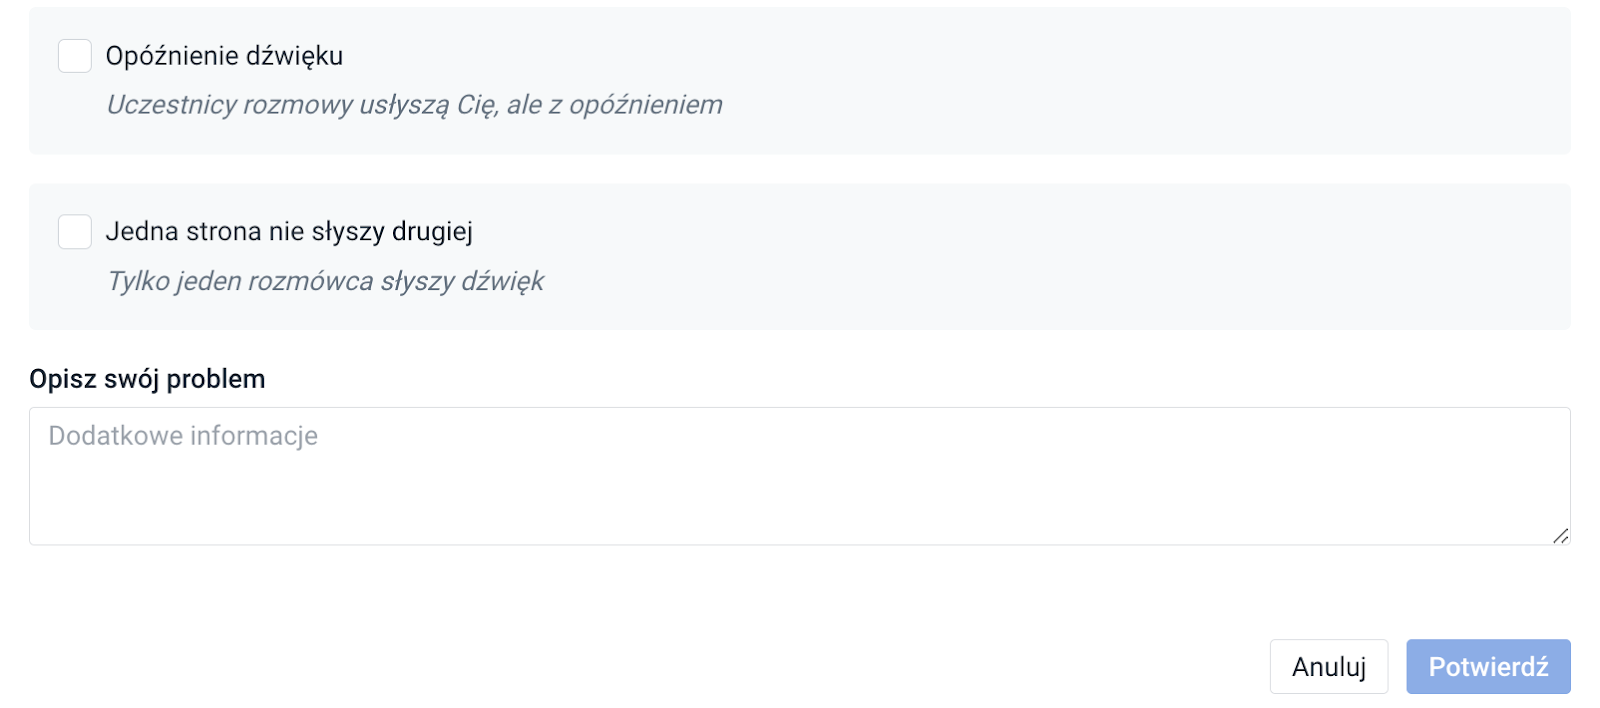Viewport: 1600px width, 708px height.
Task: Click the "Jedna strona nie słyszy drugiej" label
Action: click(290, 231)
